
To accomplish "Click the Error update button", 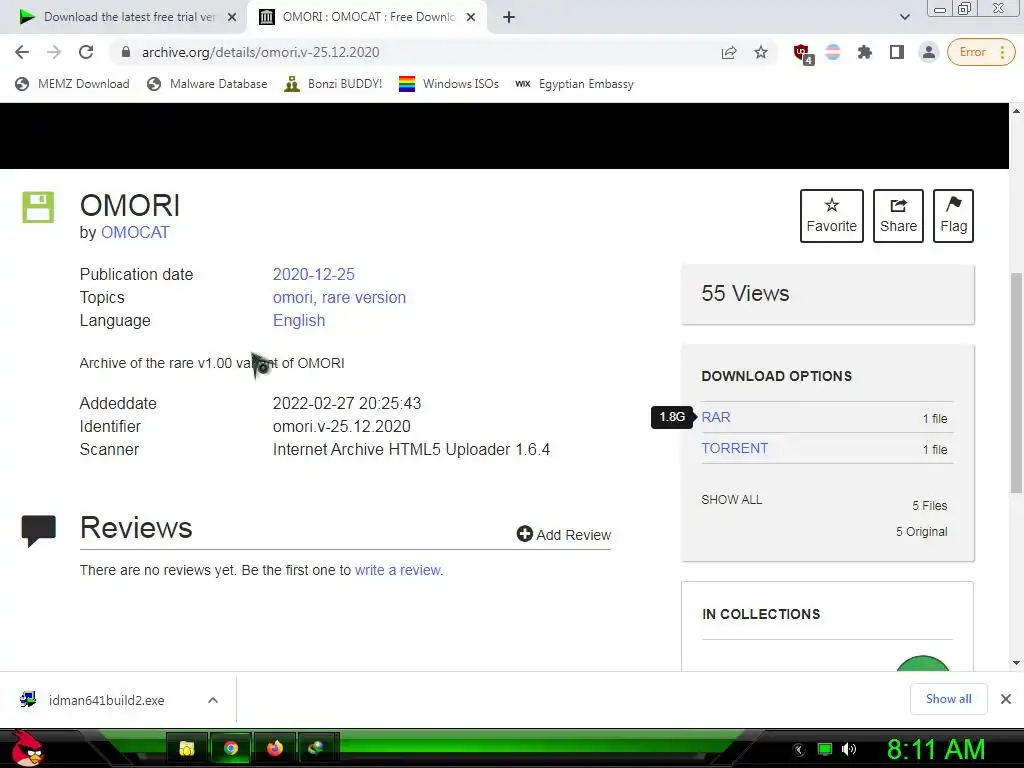I will (x=982, y=52).
